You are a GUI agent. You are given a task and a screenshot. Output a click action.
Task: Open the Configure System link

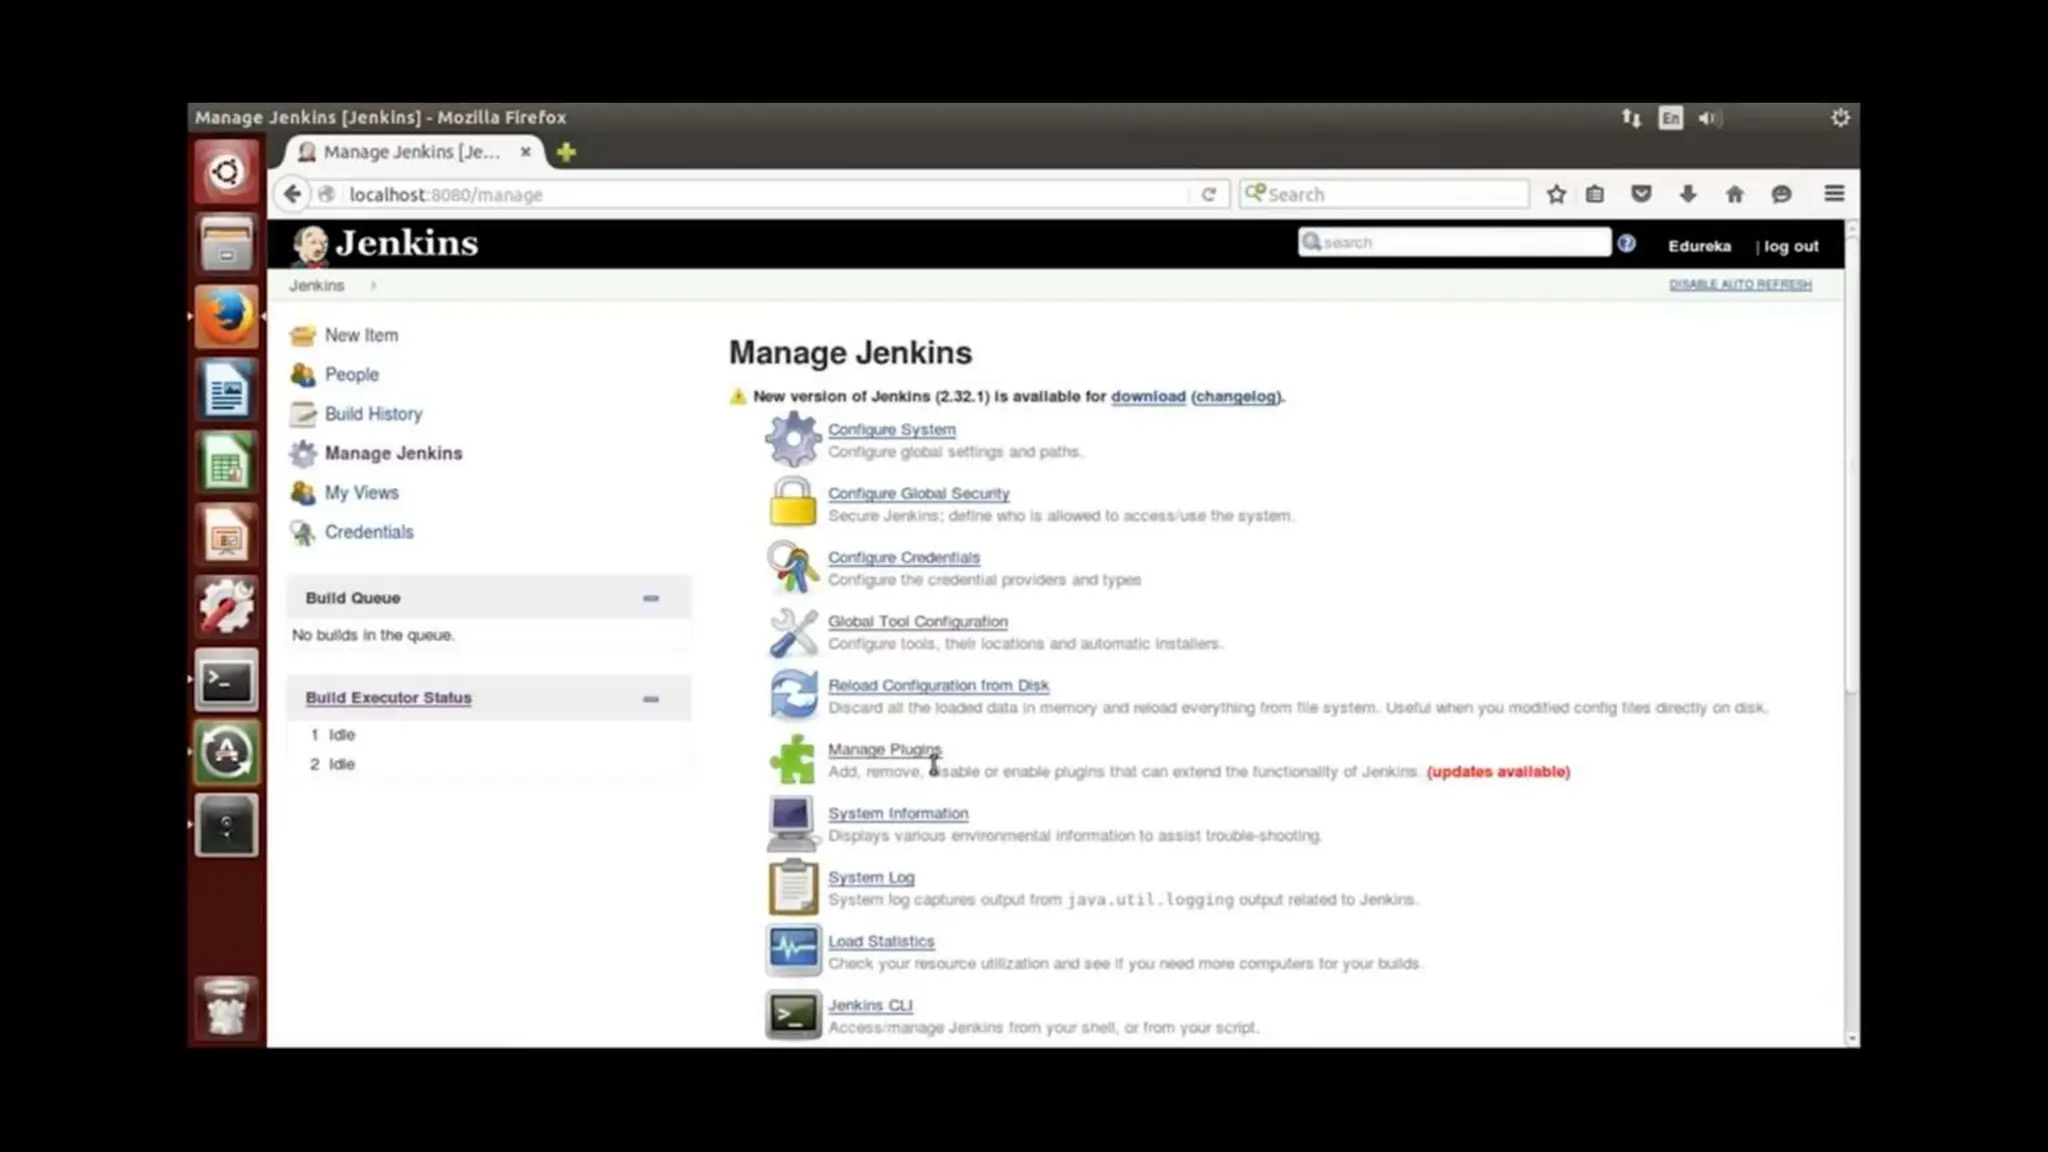[x=891, y=429]
